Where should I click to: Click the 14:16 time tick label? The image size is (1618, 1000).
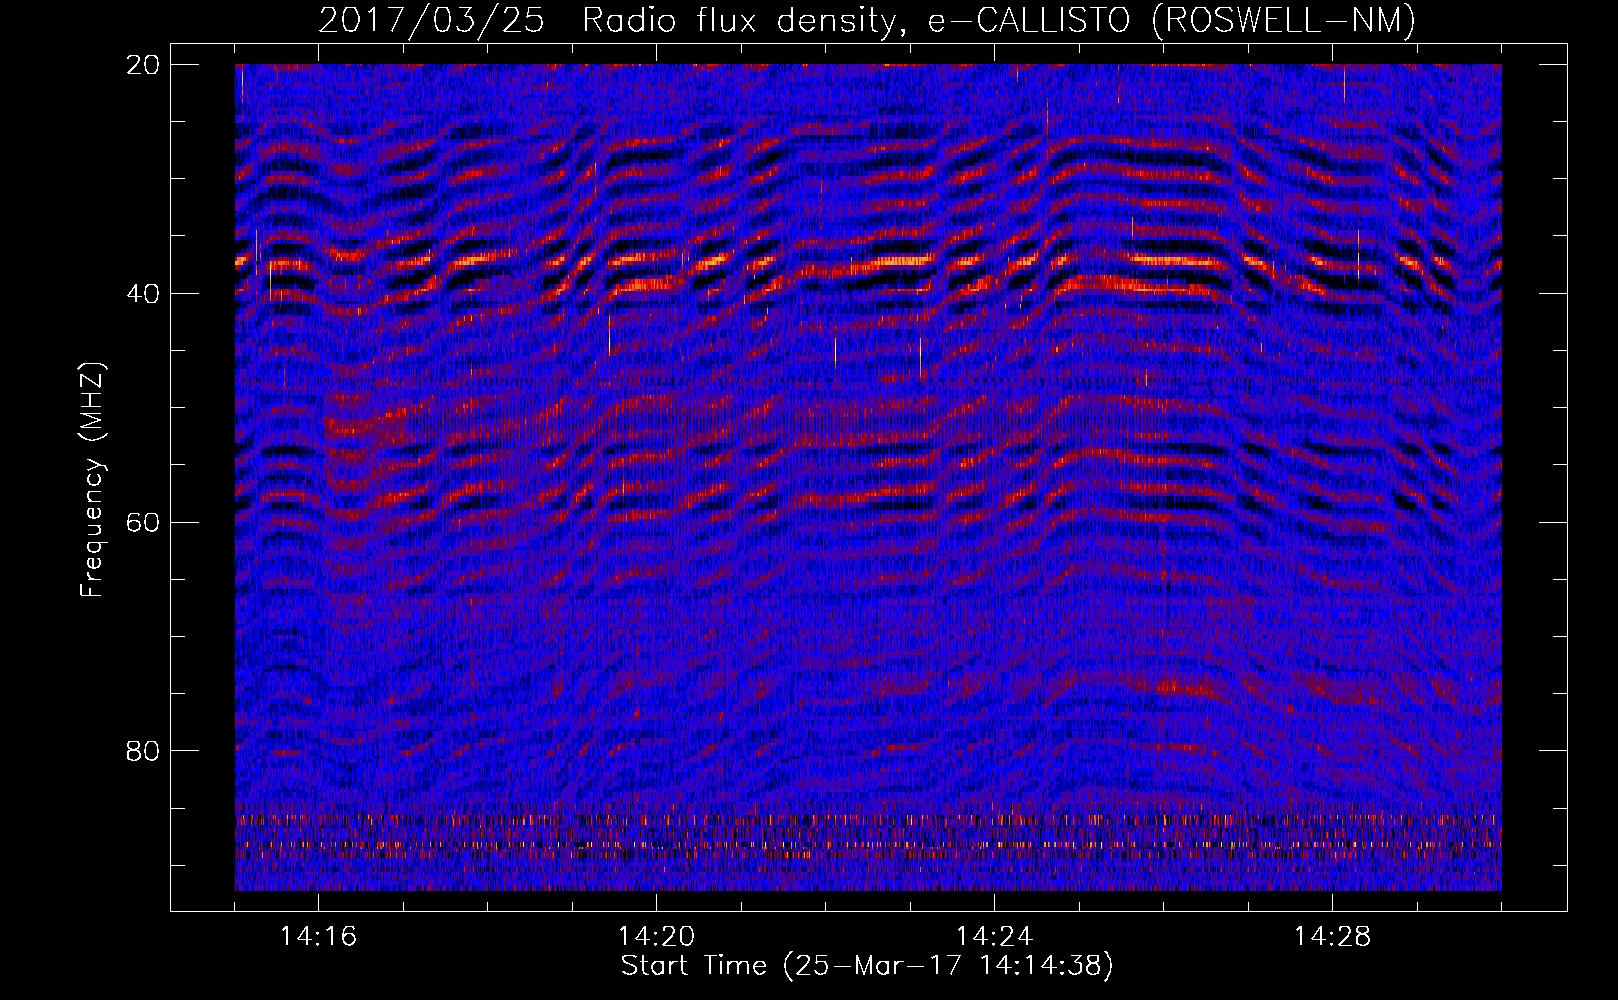tap(319, 937)
